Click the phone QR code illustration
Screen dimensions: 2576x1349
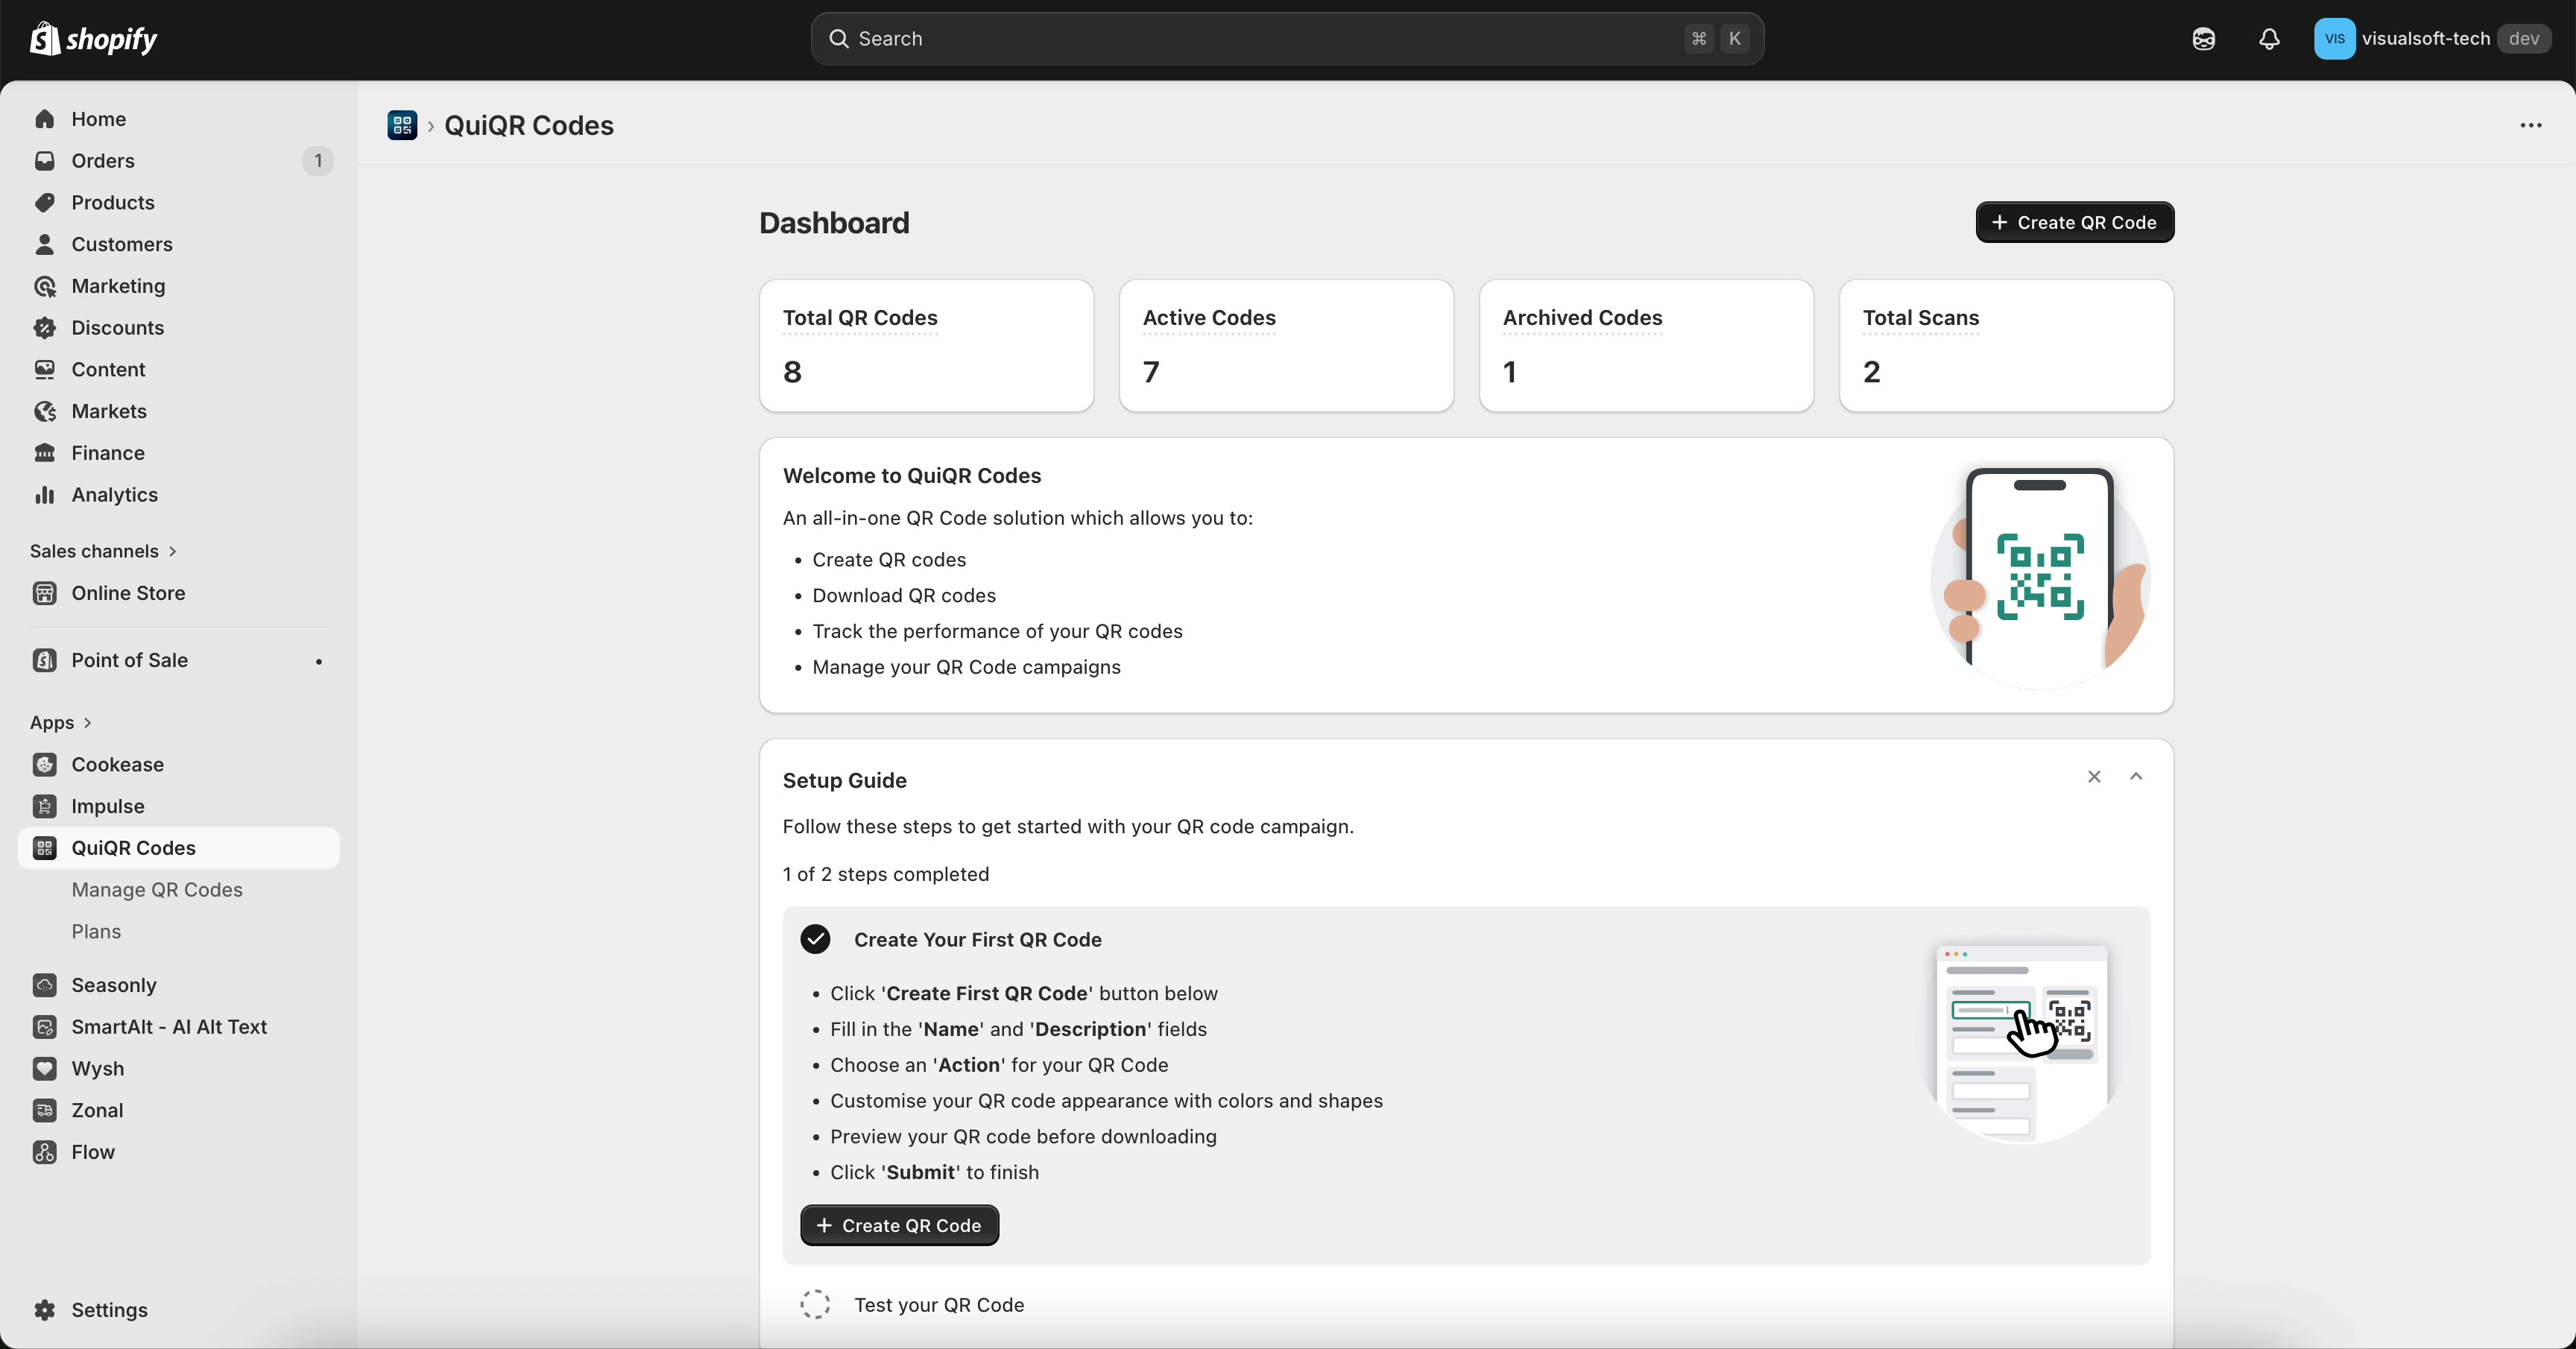coord(2040,577)
